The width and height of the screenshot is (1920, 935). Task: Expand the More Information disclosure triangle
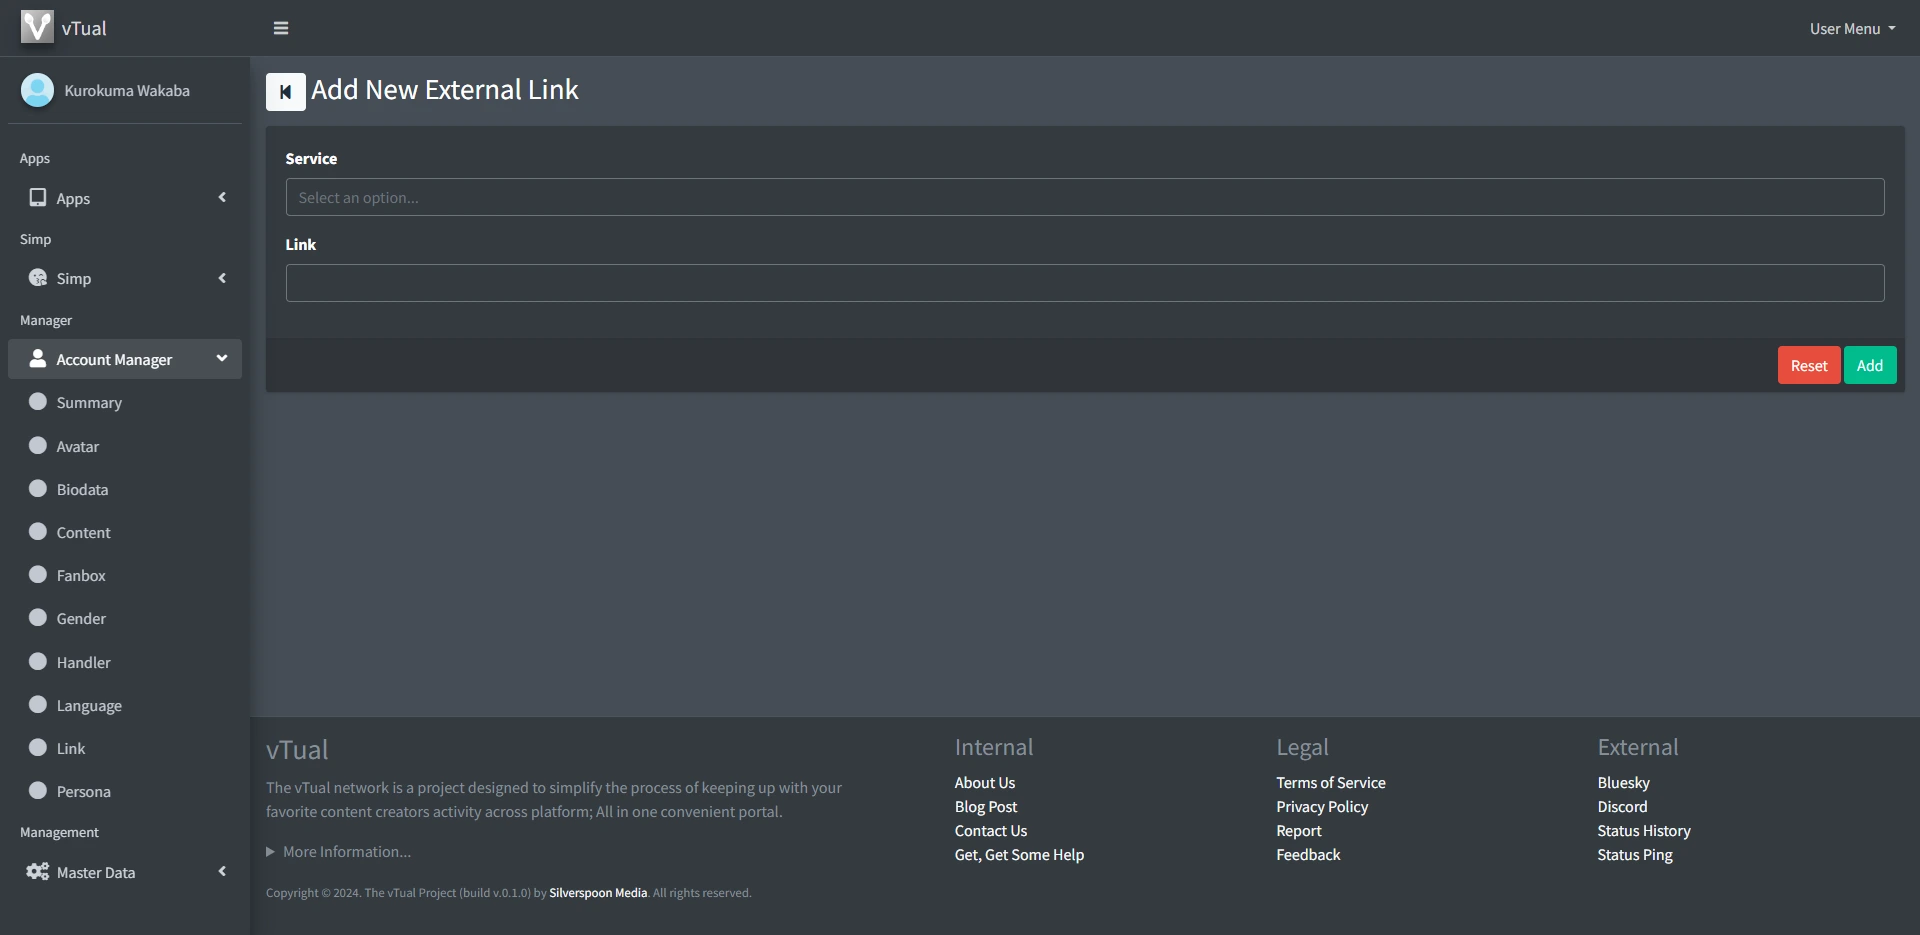[270, 852]
